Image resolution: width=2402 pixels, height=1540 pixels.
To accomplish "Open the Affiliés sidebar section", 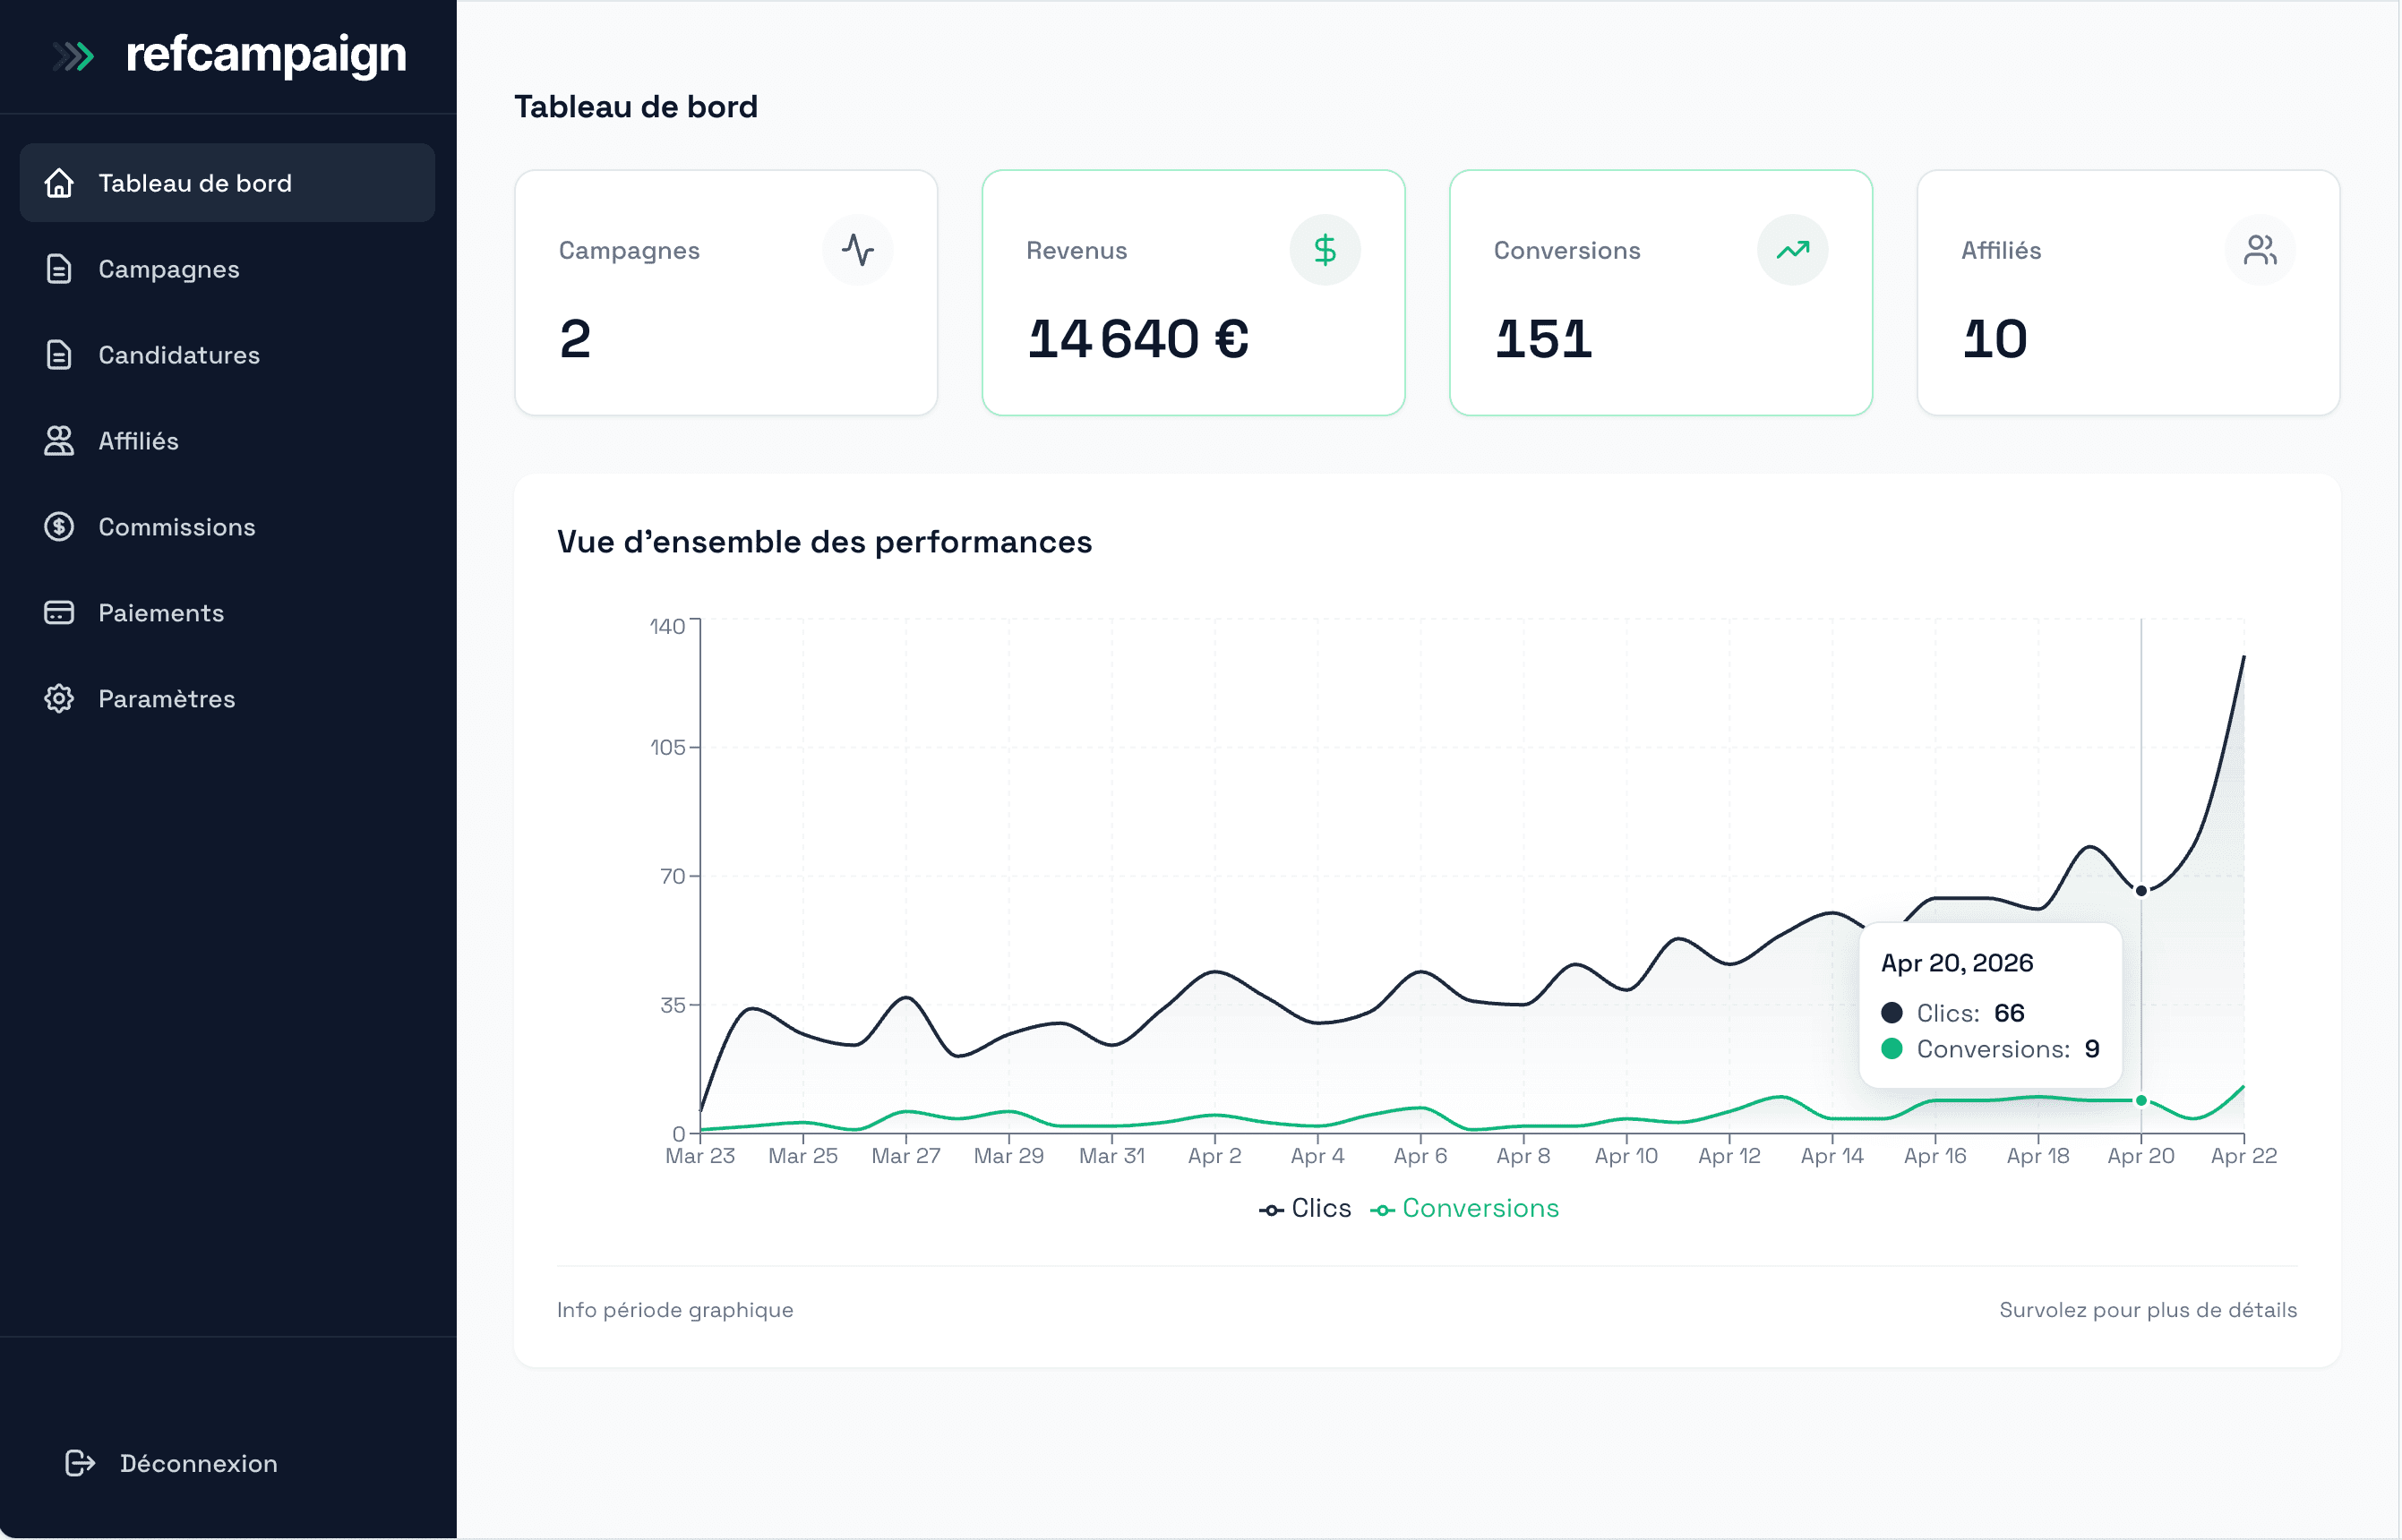I will (x=138, y=441).
